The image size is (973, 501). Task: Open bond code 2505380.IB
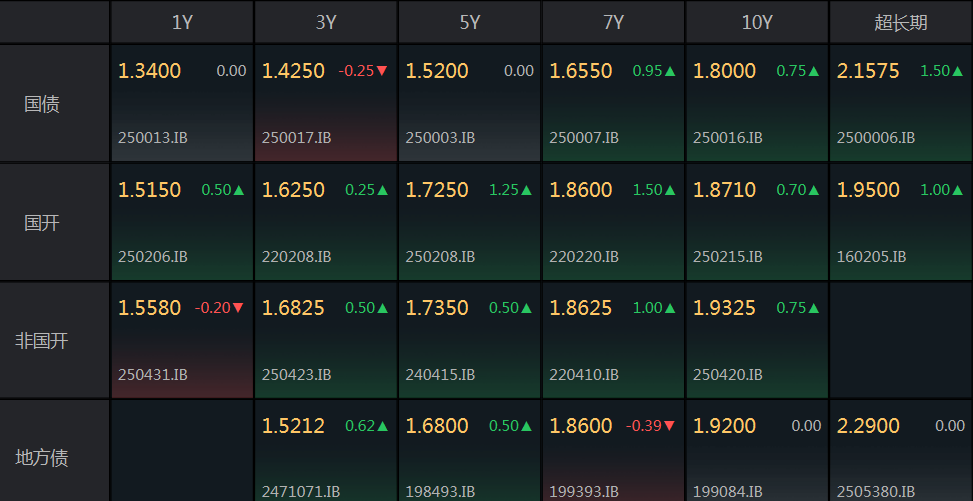click(876, 491)
